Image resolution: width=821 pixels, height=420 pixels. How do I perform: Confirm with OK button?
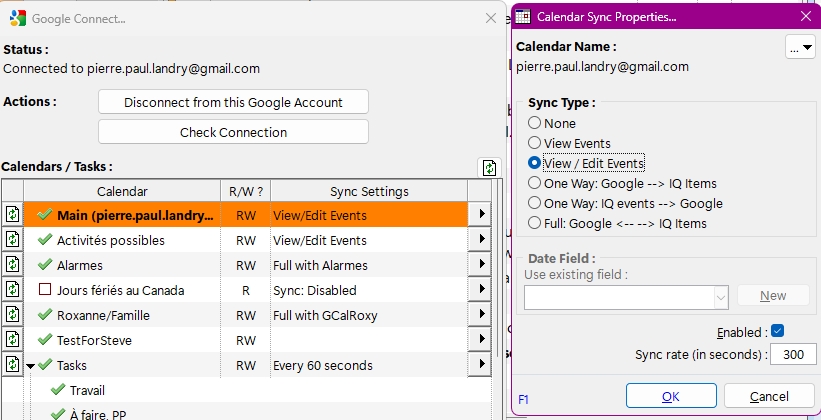pyautogui.click(x=671, y=396)
